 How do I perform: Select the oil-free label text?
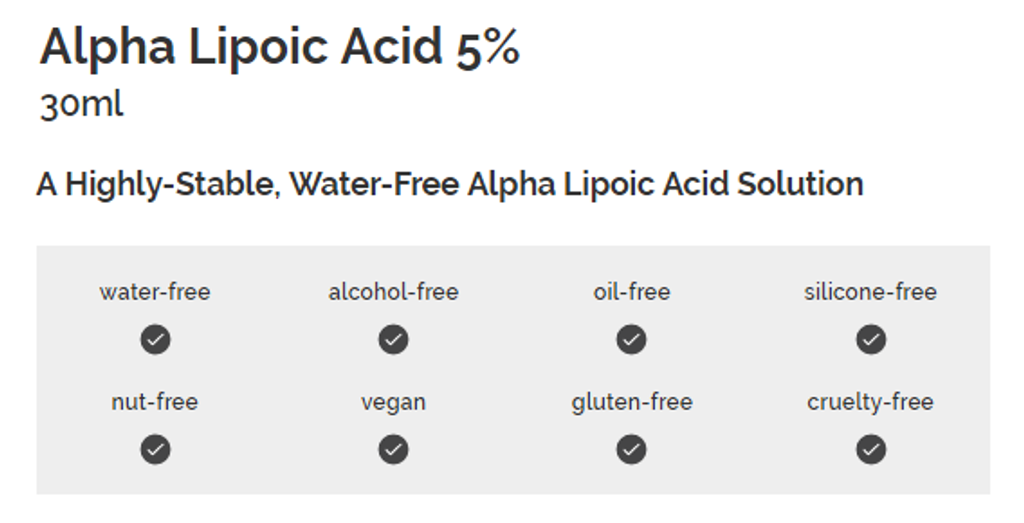632,292
